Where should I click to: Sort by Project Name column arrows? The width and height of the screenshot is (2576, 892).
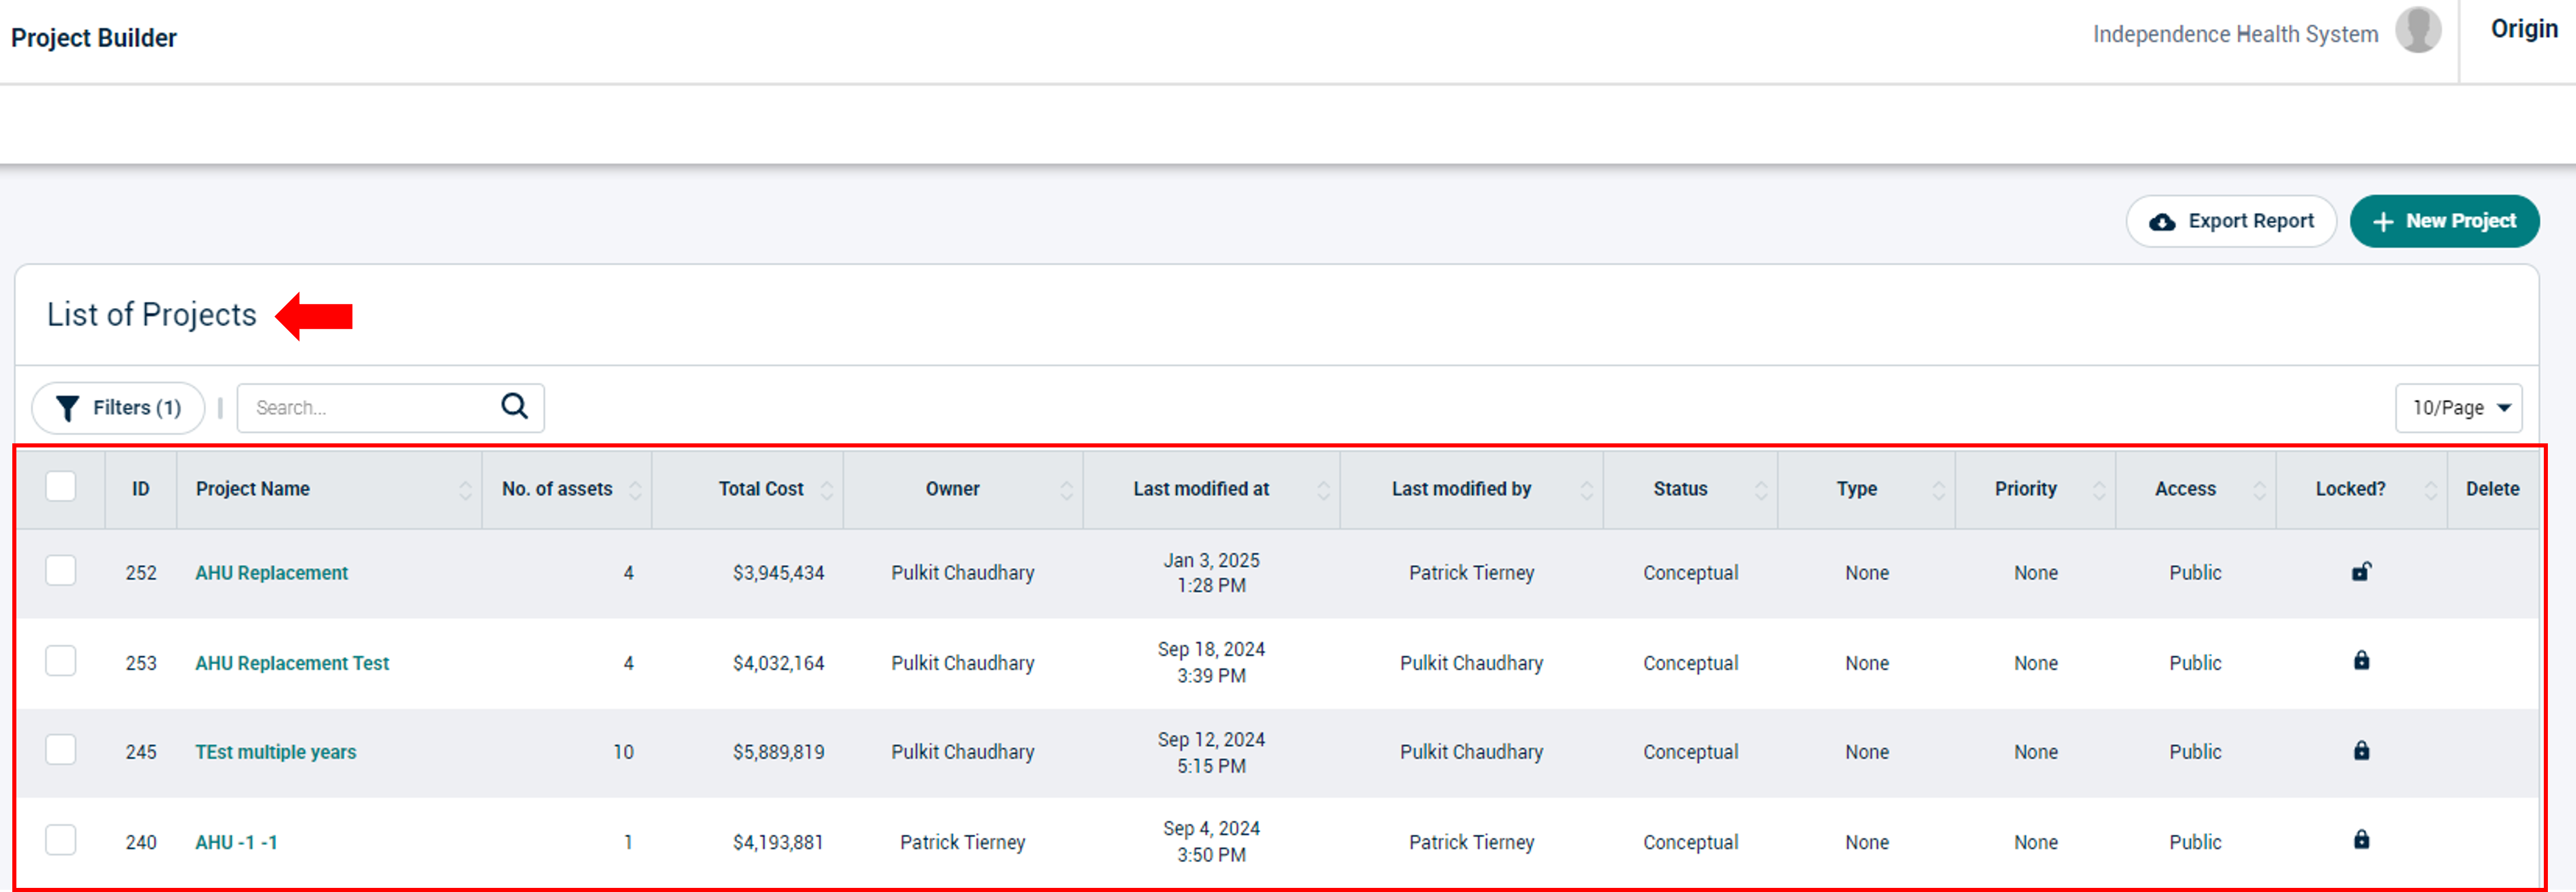point(465,490)
